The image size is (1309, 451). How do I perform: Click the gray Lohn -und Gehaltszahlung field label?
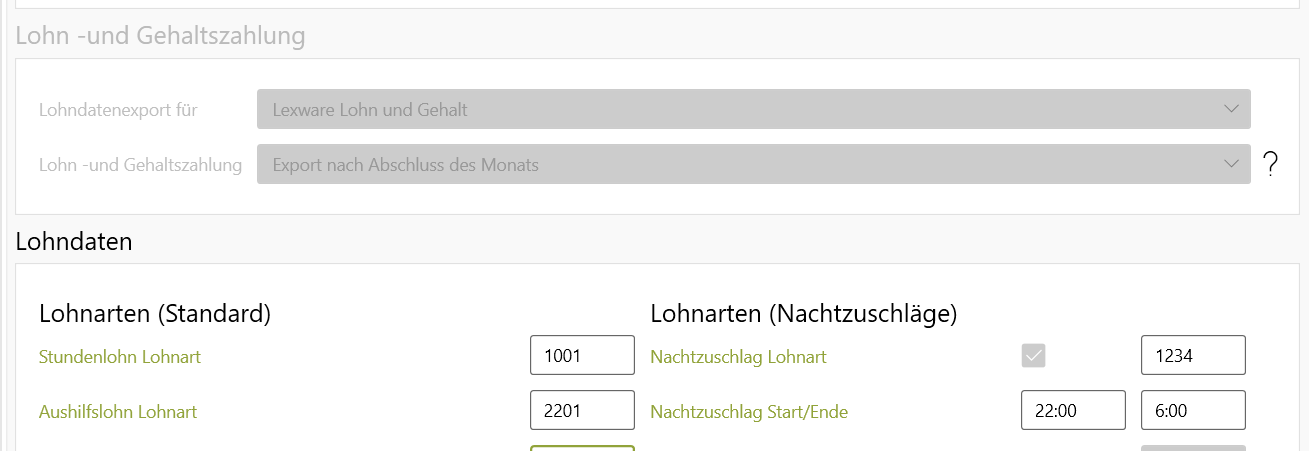click(x=140, y=165)
